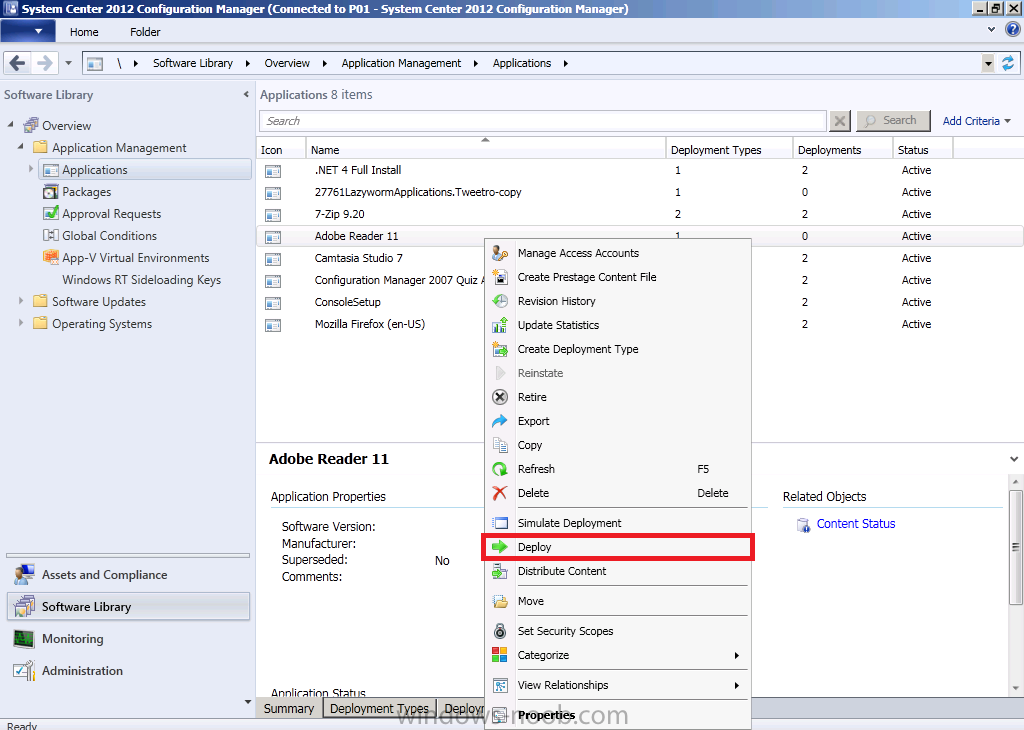This screenshot has width=1024, height=730.
Task: Click the Set Security Scopes lock icon
Action: pos(500,631)
